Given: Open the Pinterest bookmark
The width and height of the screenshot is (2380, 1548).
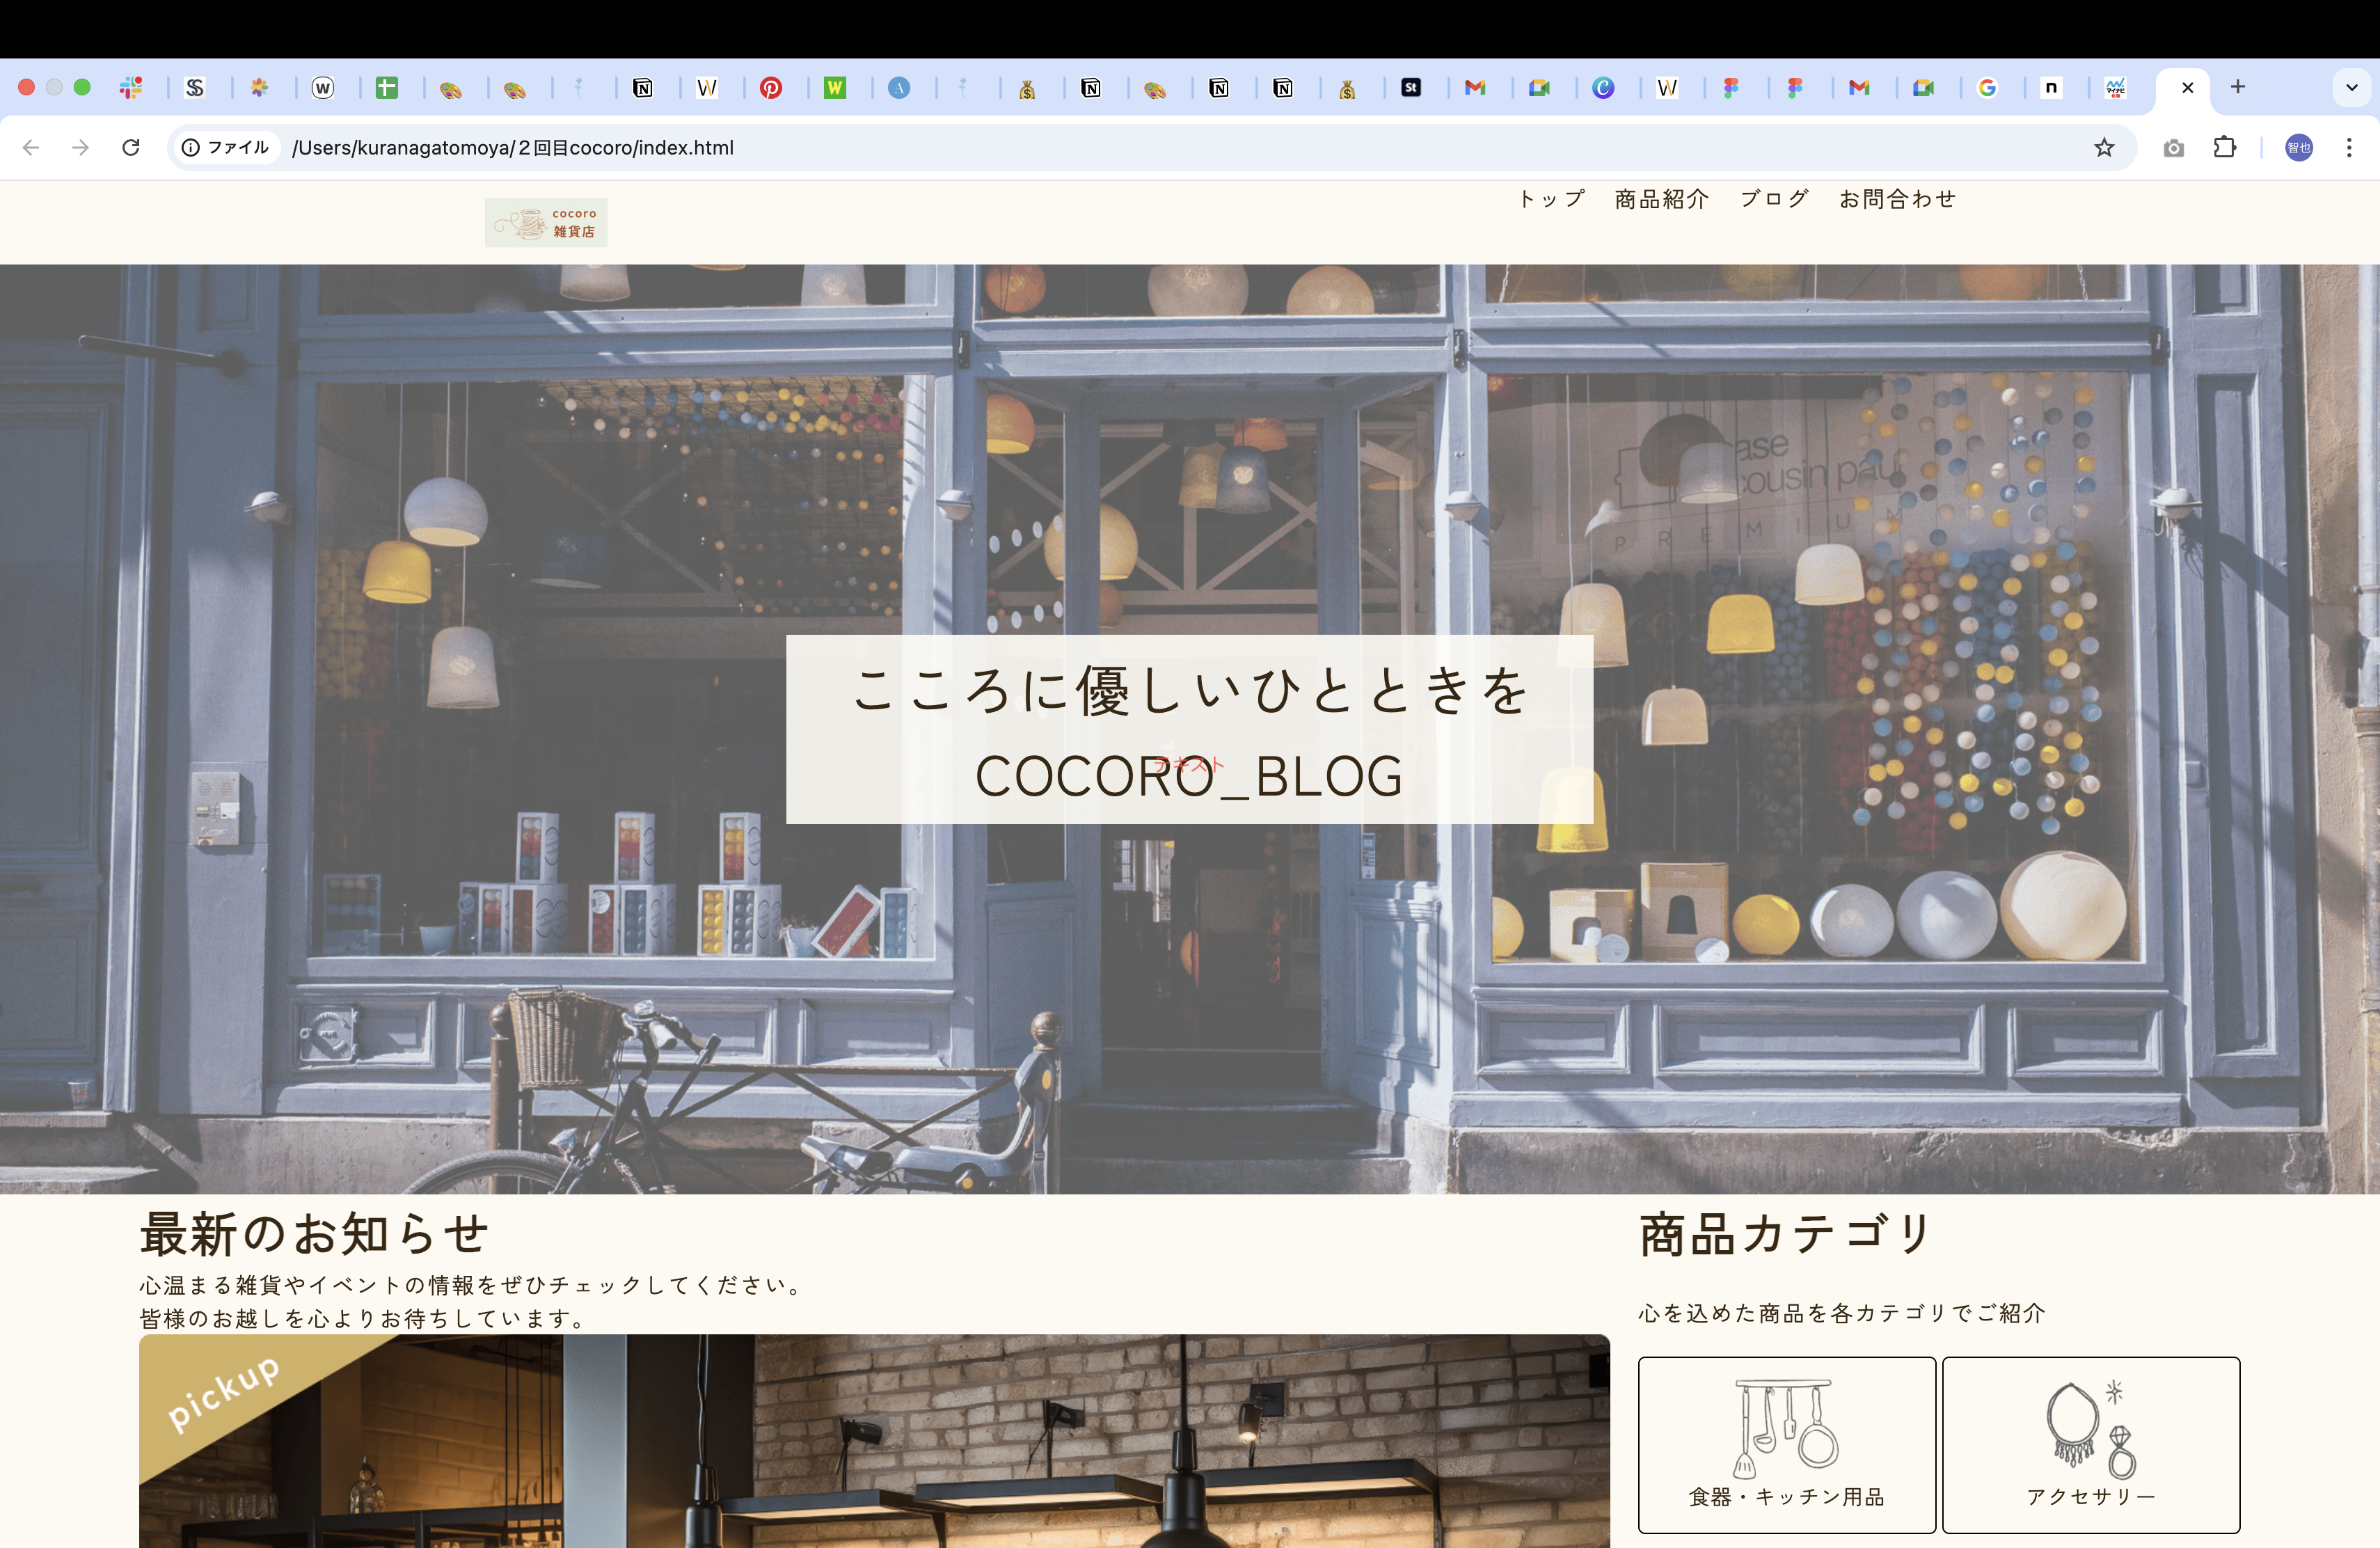Looking at the screenshot, I should click(x=770, y=88).
